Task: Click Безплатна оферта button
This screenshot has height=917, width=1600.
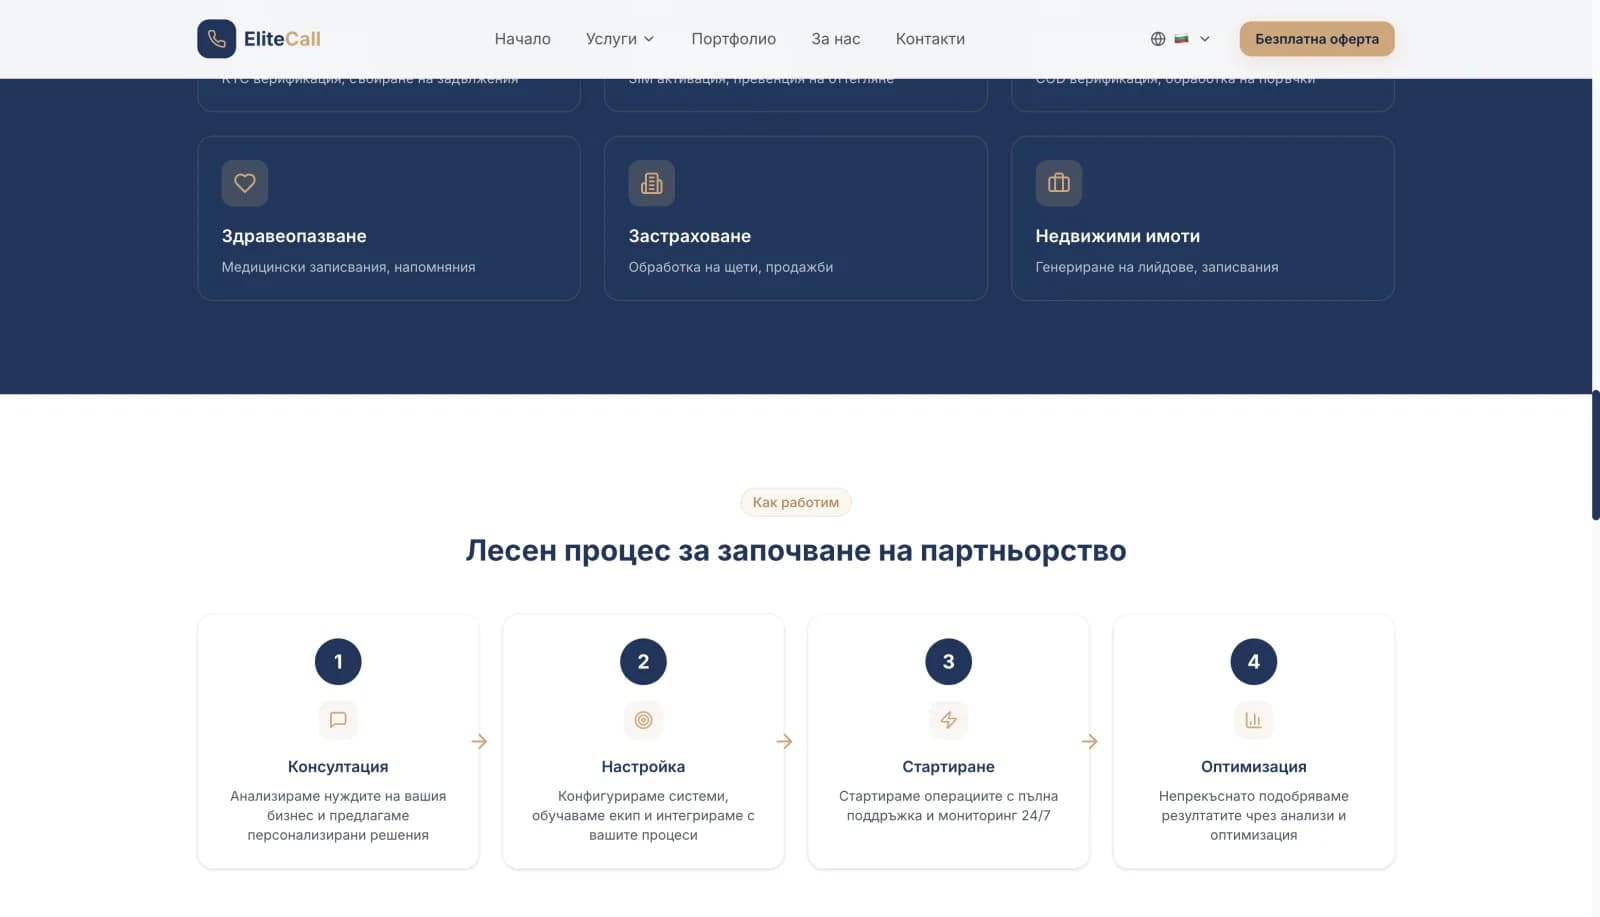Action: [x=1317, y=39]
